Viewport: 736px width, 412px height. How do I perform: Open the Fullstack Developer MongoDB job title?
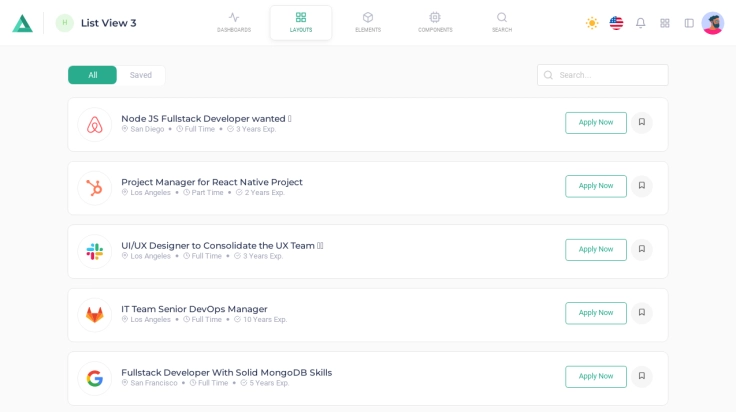[226, 372]
